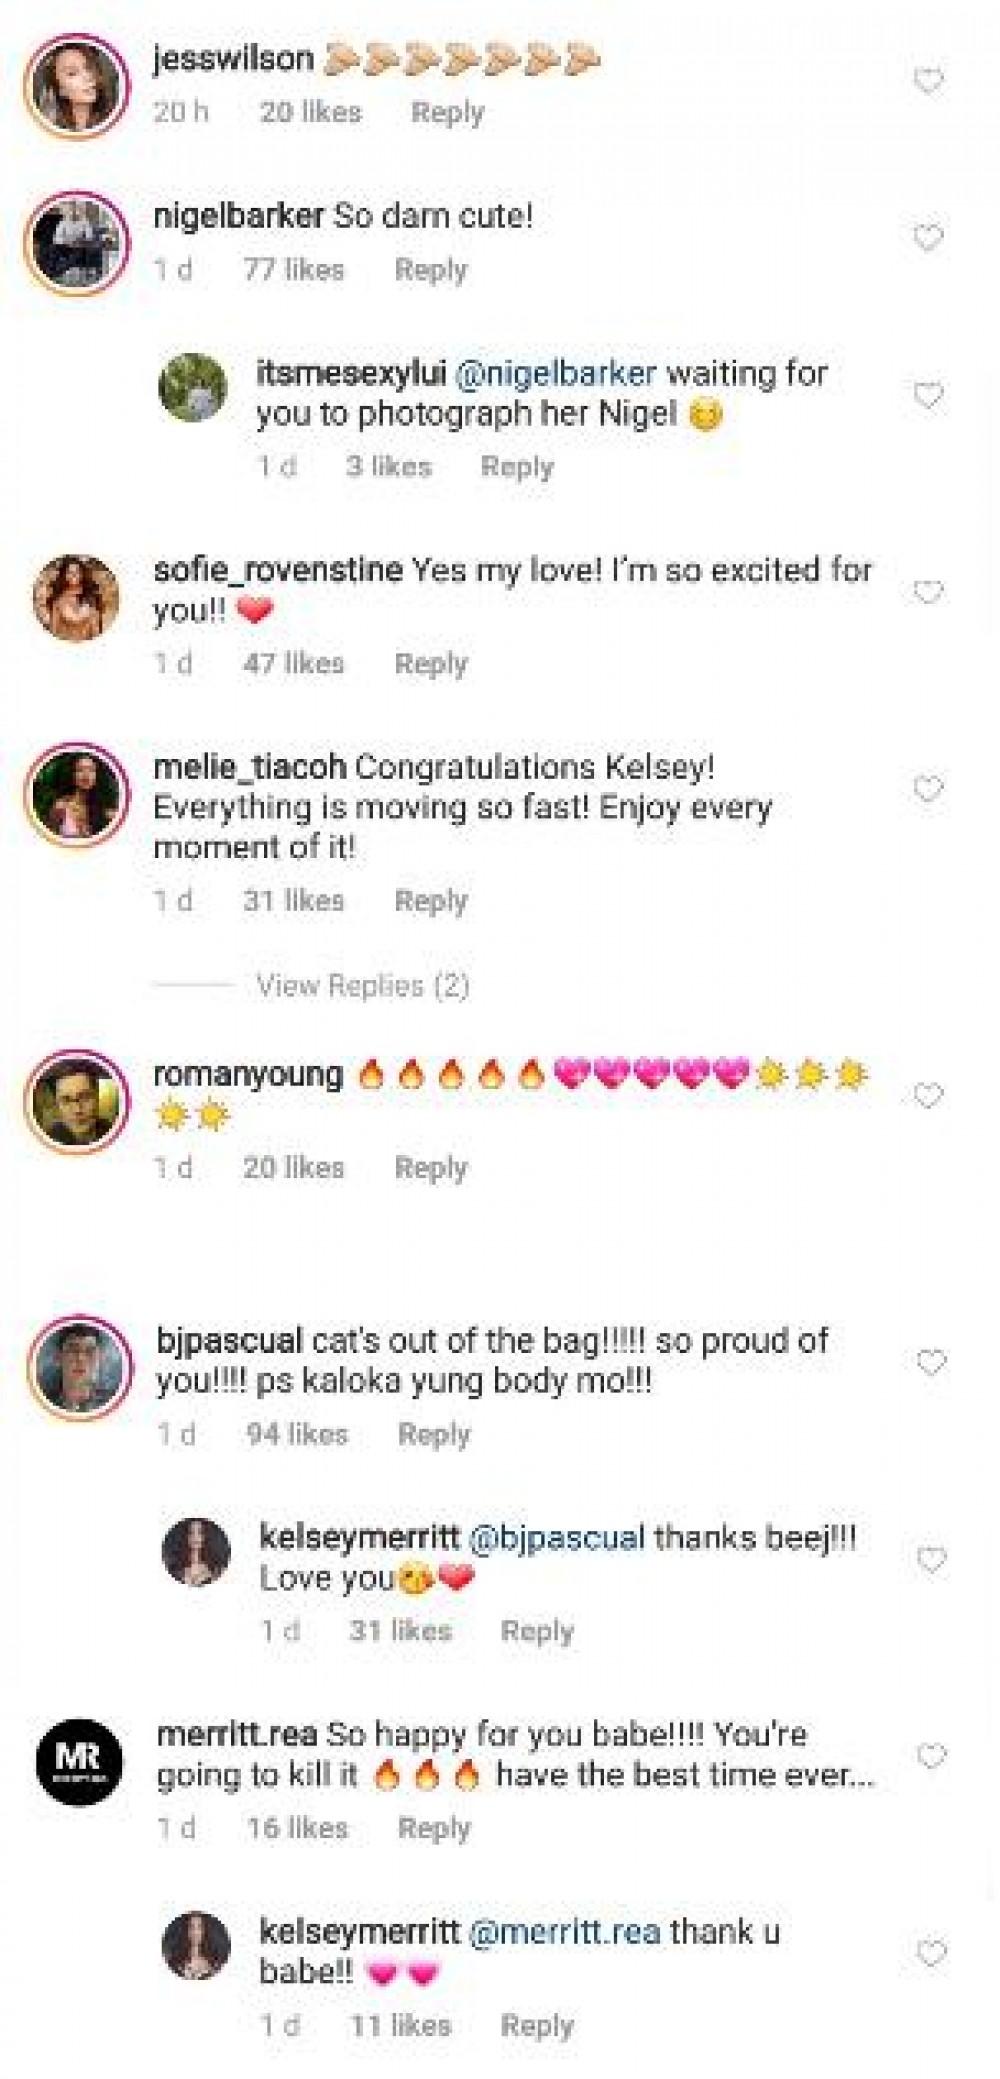Visit sofie_rovenstine's profile via username
The width and height of the screenshot is (1000, 2079).
tap(278, 571)
